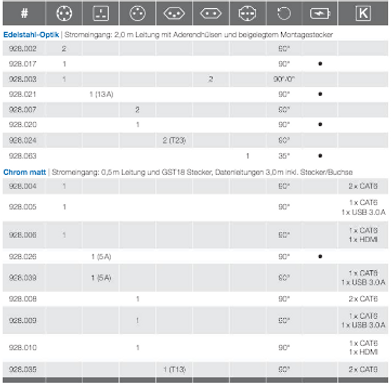Click the '1 (T13)' cell
This screenshot has height=383, width=392.
tap(174, 369)
